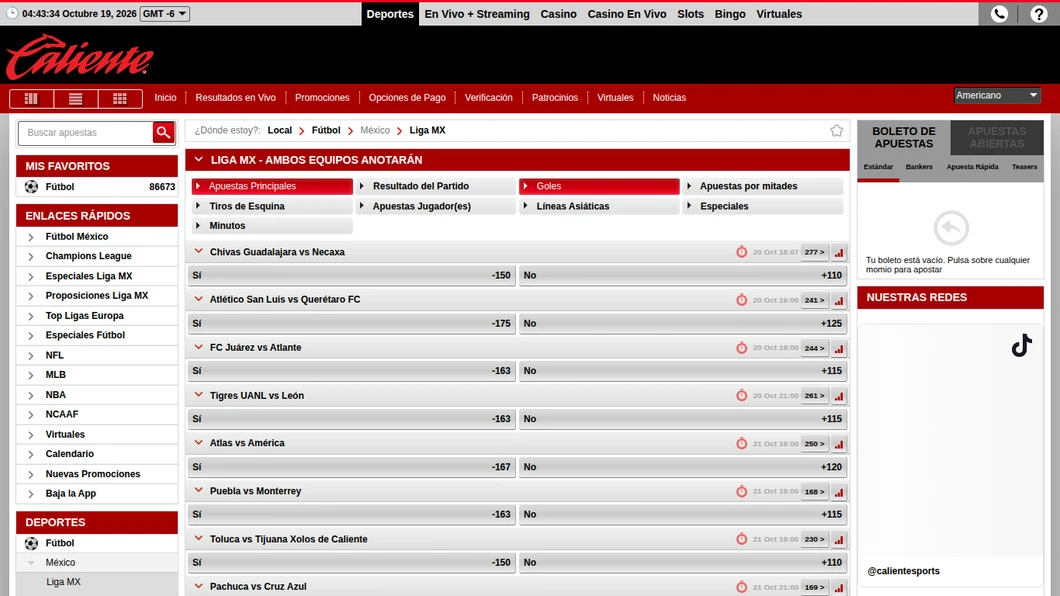Image resolution: width=1060 pixels, height=596 pixels.
Task: Open 277 more markets for Chivas vs Necaxa
Action: [x=815, y=252]
